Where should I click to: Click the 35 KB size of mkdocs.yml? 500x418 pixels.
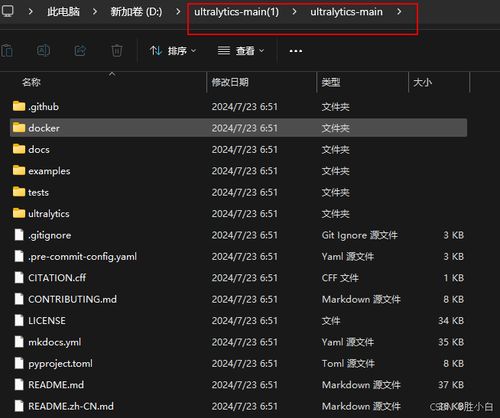451,342
